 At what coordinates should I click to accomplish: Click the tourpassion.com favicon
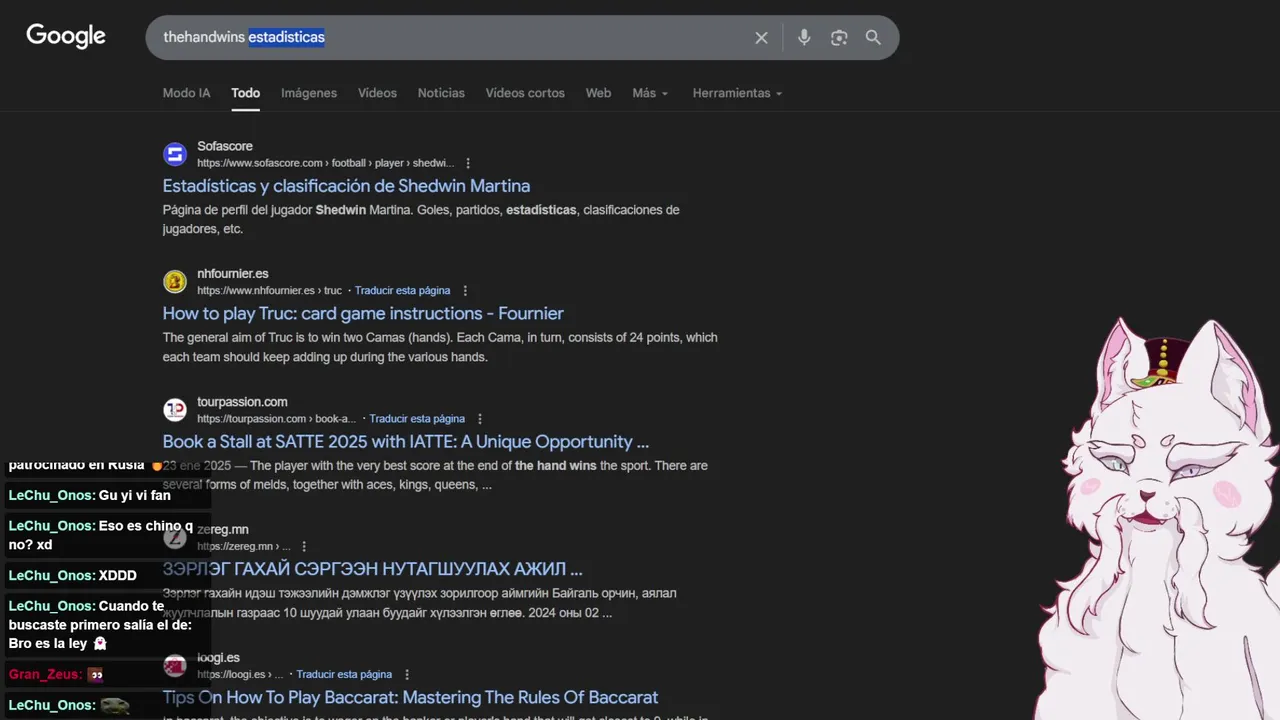coord(175,410)
